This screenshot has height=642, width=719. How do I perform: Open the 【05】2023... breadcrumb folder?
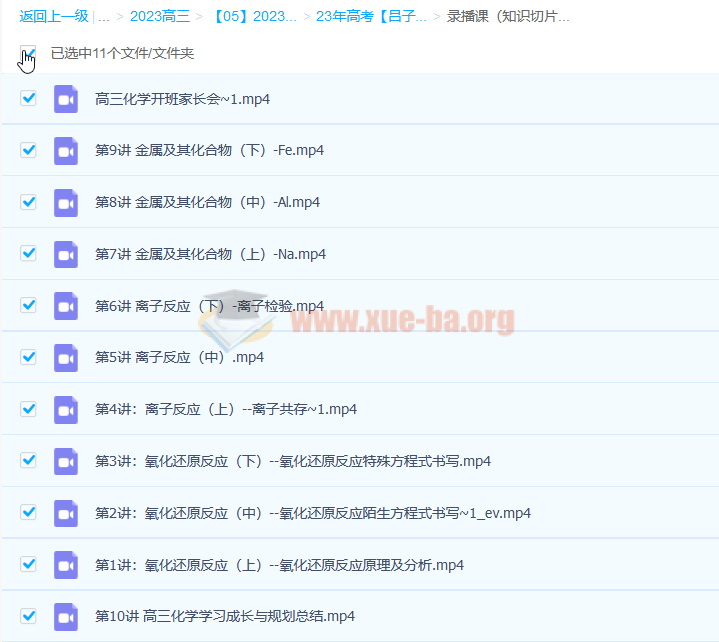[x=254, y=17]
